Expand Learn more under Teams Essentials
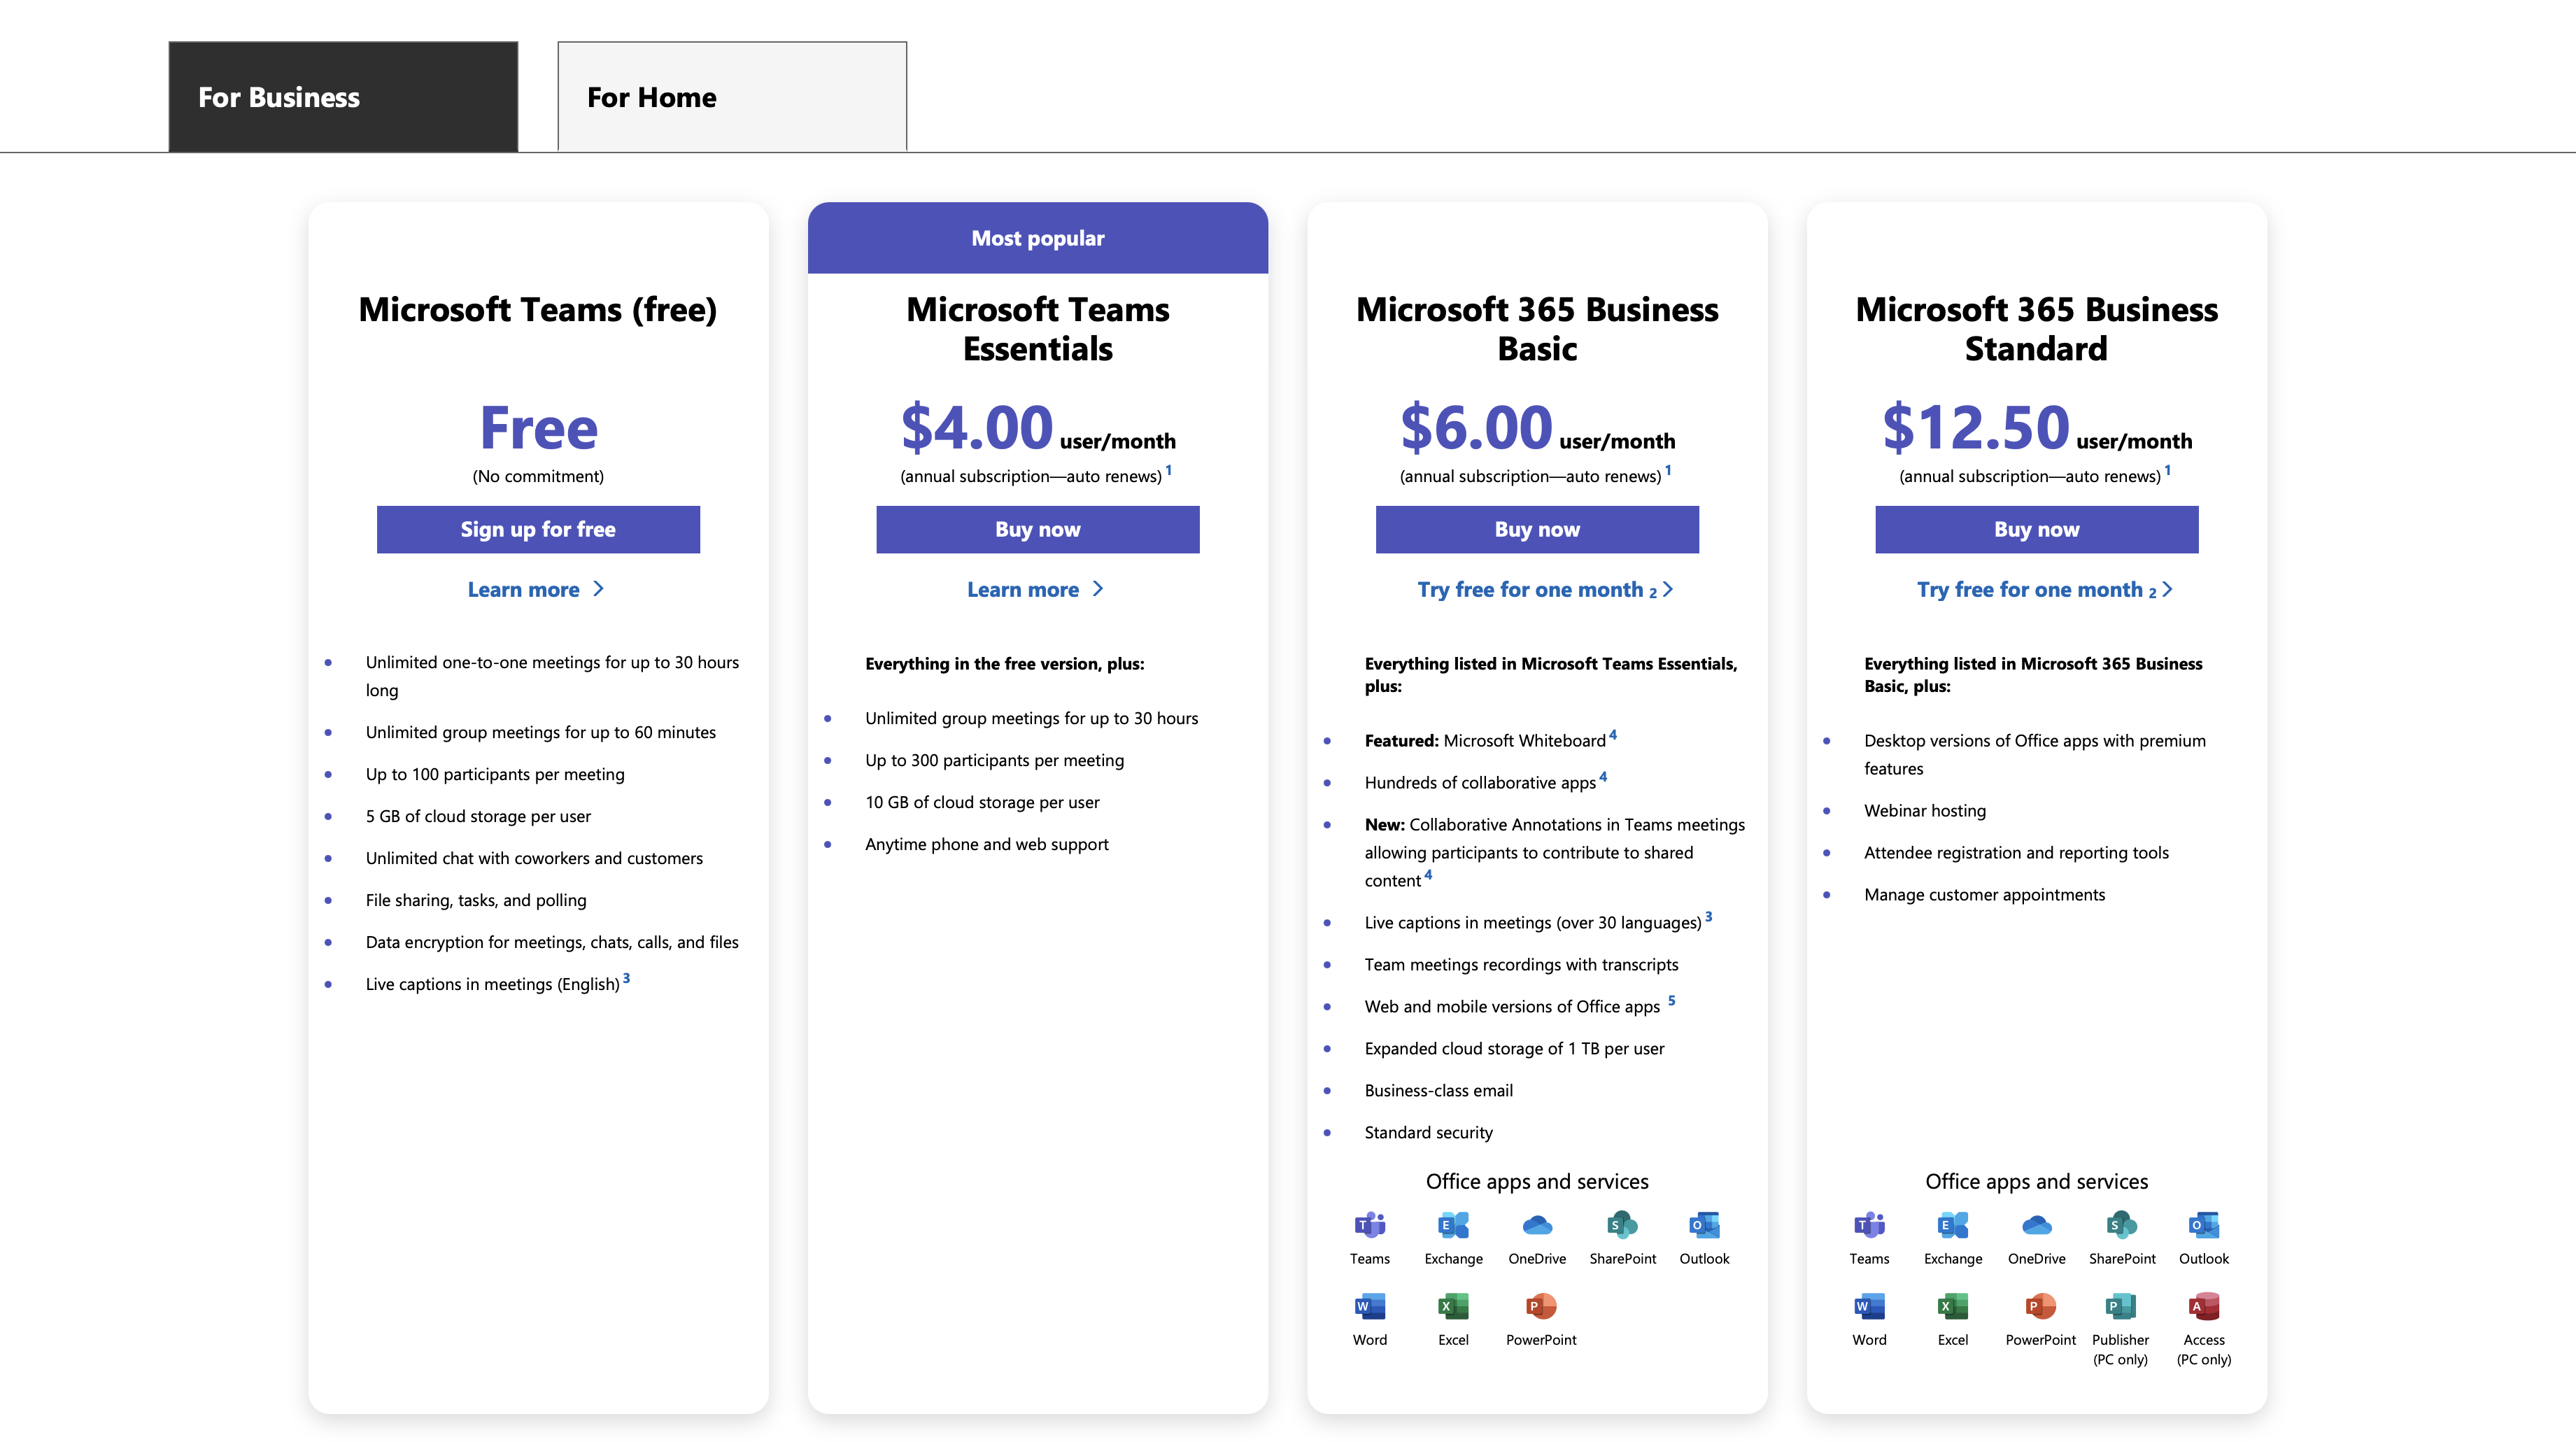 tap(1037, 589)
